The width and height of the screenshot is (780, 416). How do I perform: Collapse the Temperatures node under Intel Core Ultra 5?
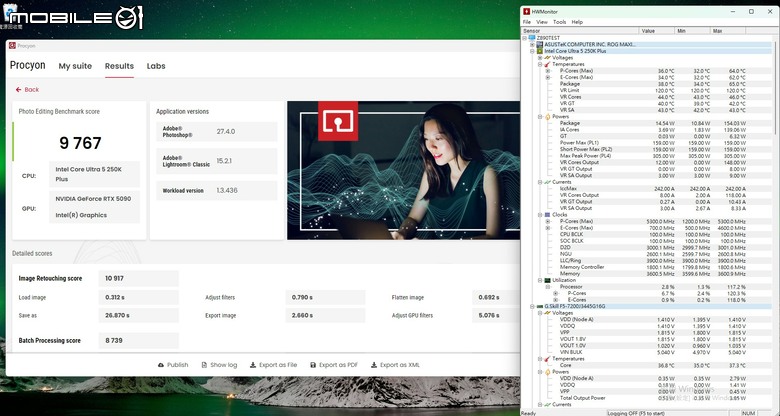(540, 64)
